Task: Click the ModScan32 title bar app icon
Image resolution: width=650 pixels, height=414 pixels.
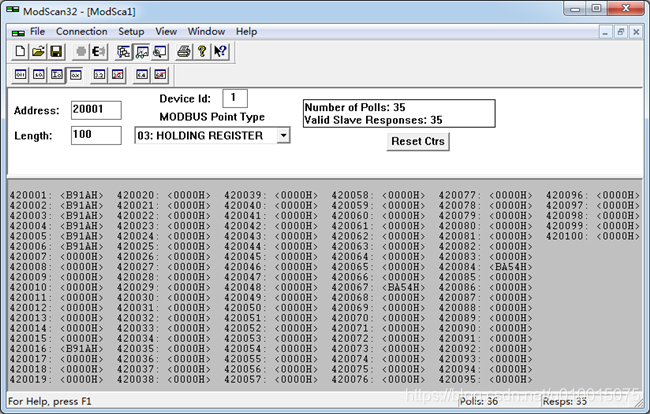Action: 12,10
